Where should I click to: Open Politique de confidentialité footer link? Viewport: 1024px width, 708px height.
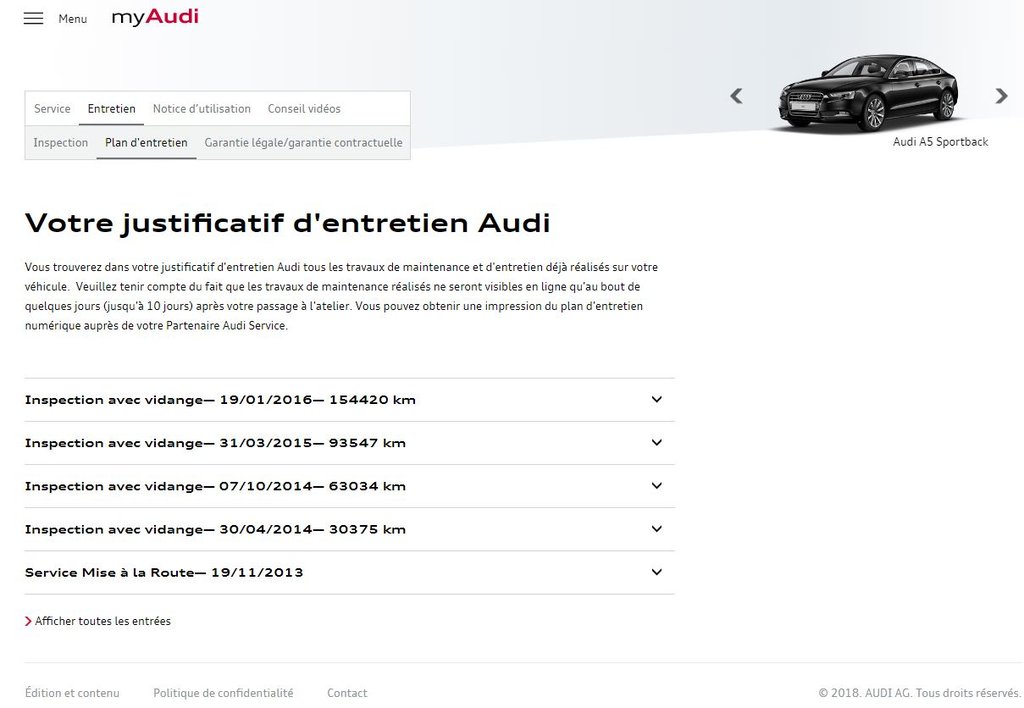[x=223, y=693]
